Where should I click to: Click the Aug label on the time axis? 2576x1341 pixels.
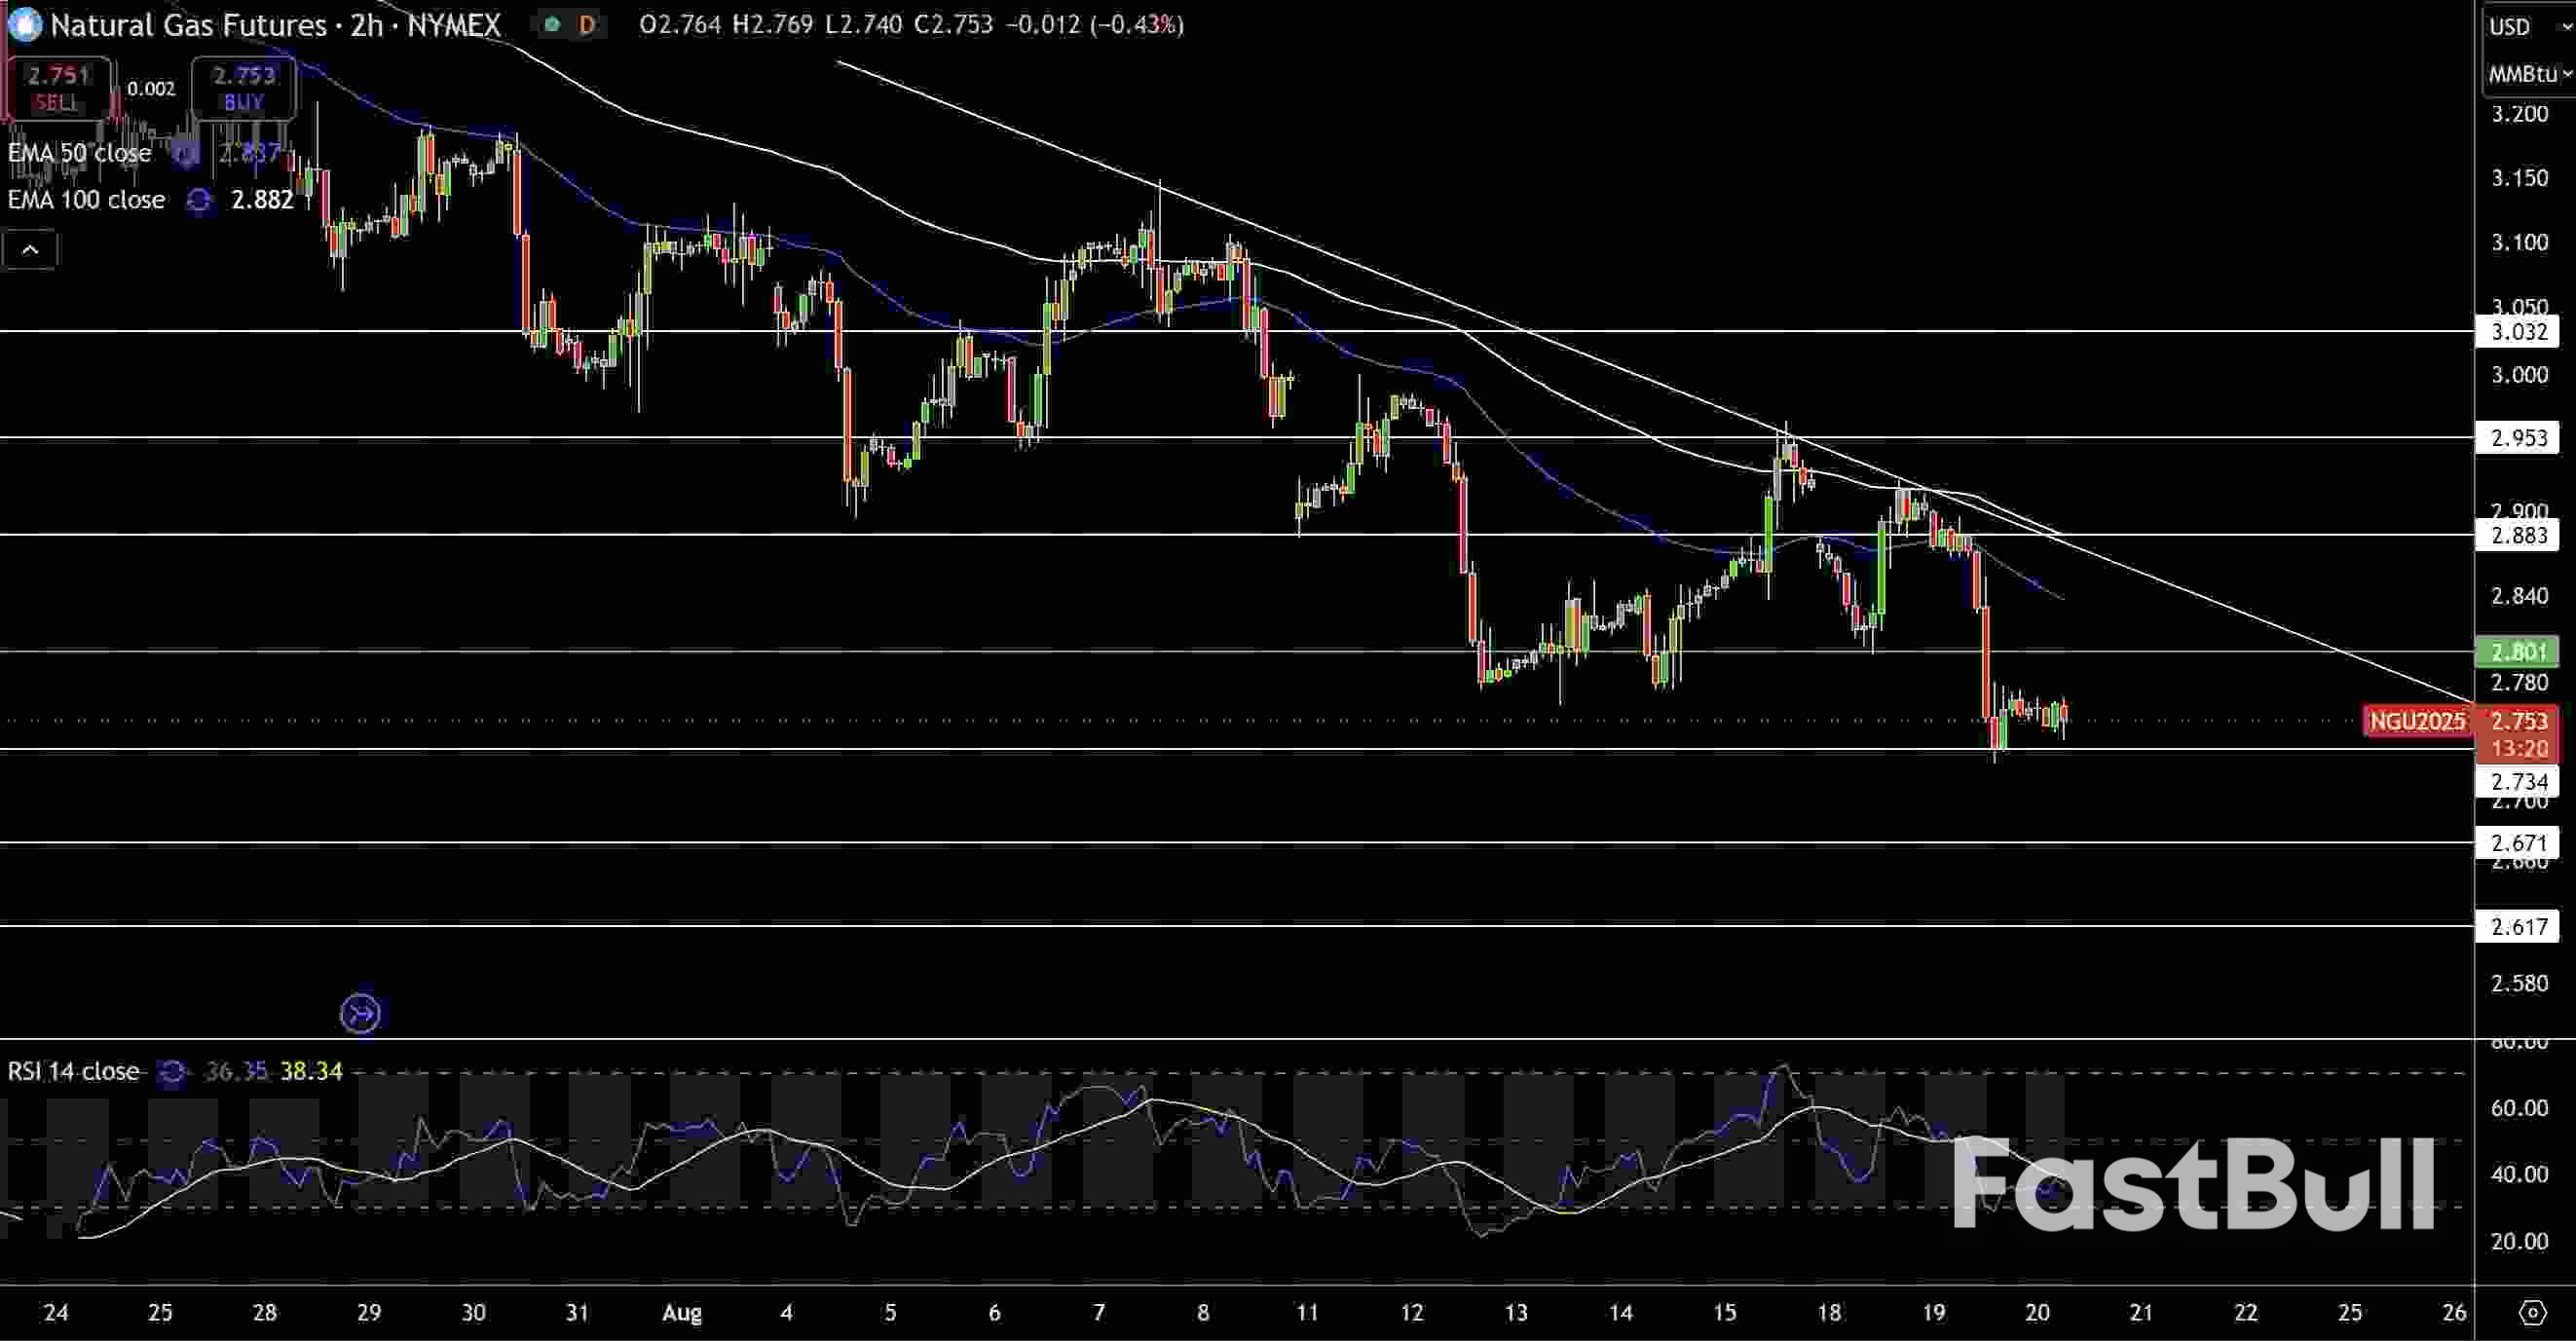tap(683, 1314)
